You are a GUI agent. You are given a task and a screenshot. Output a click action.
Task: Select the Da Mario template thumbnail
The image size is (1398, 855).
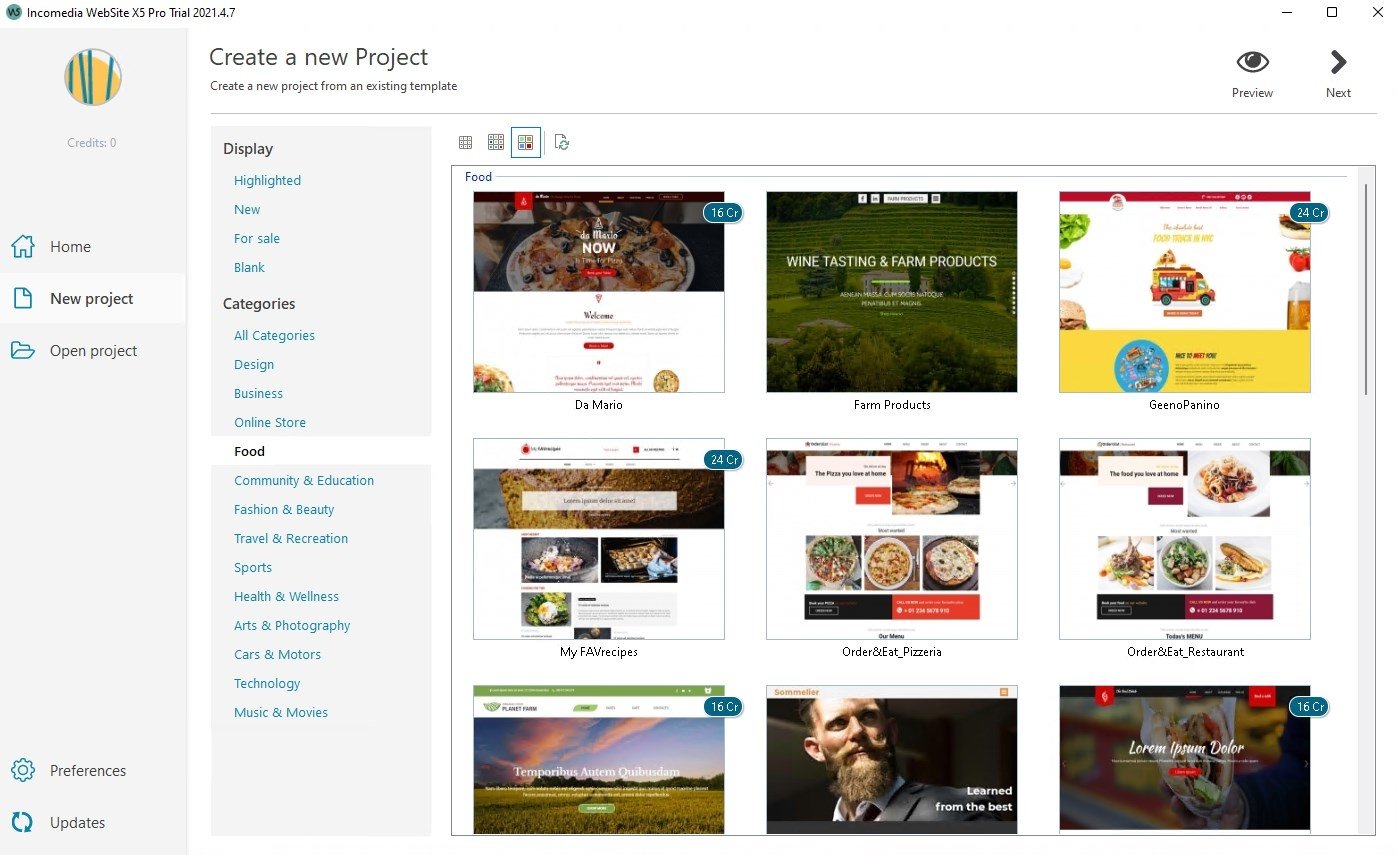click(599, 292)
